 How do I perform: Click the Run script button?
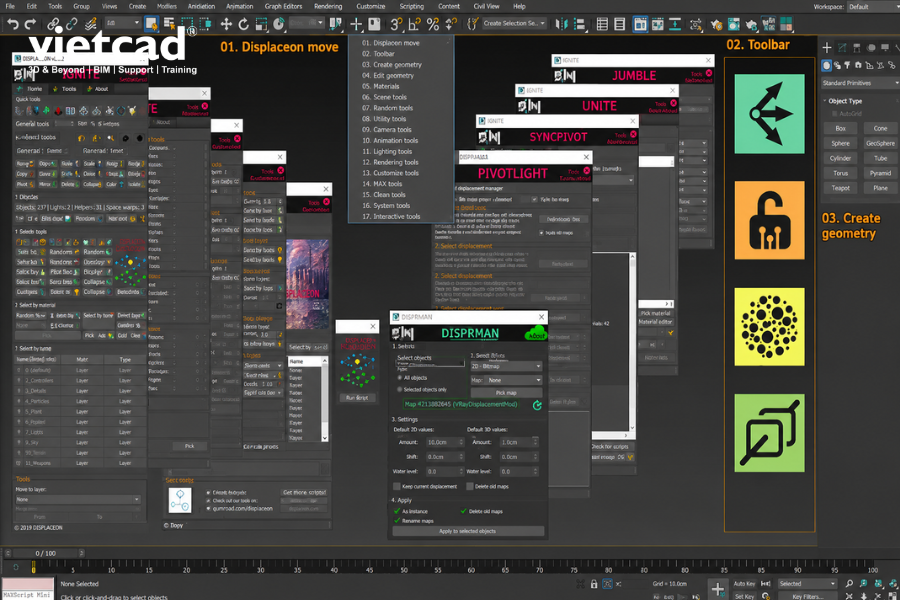tap(357, 398)
